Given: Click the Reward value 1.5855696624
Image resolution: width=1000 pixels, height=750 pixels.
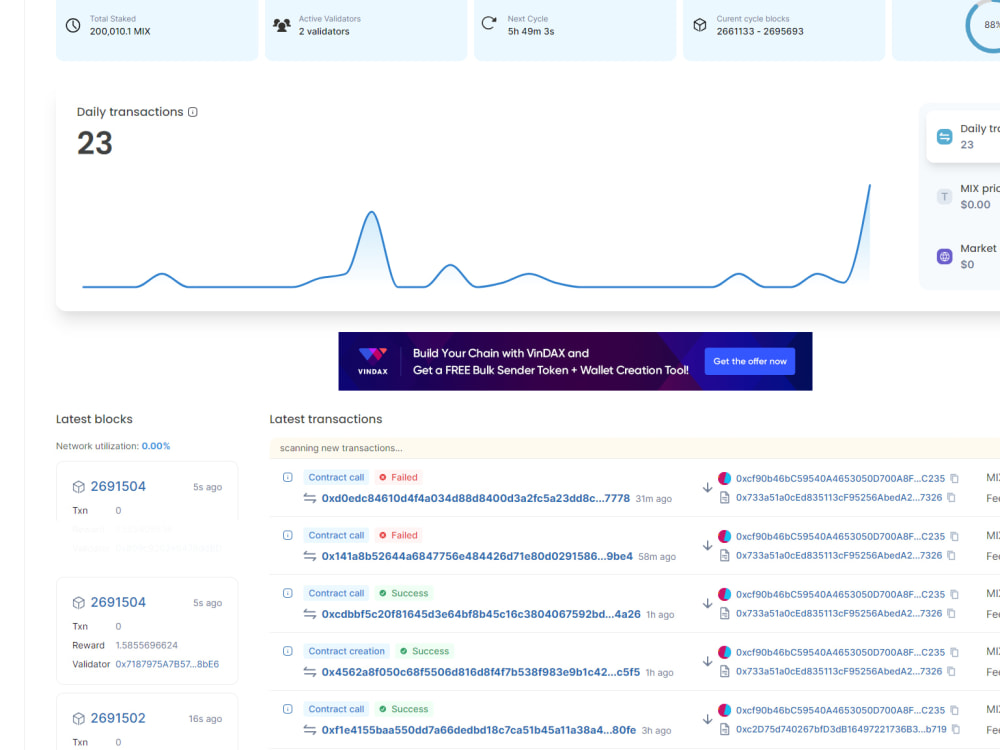Looking at the screenshot, I should pos(147,645).
